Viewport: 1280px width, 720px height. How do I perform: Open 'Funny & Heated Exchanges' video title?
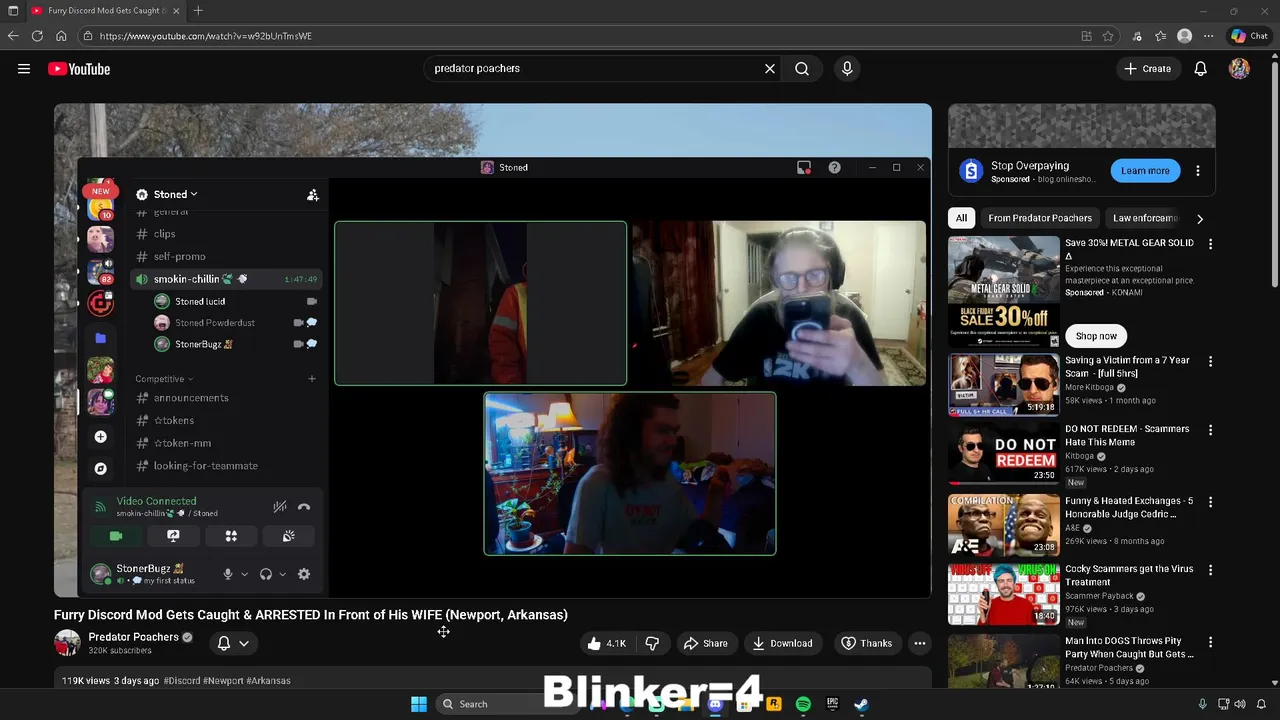coord(1129,507)
